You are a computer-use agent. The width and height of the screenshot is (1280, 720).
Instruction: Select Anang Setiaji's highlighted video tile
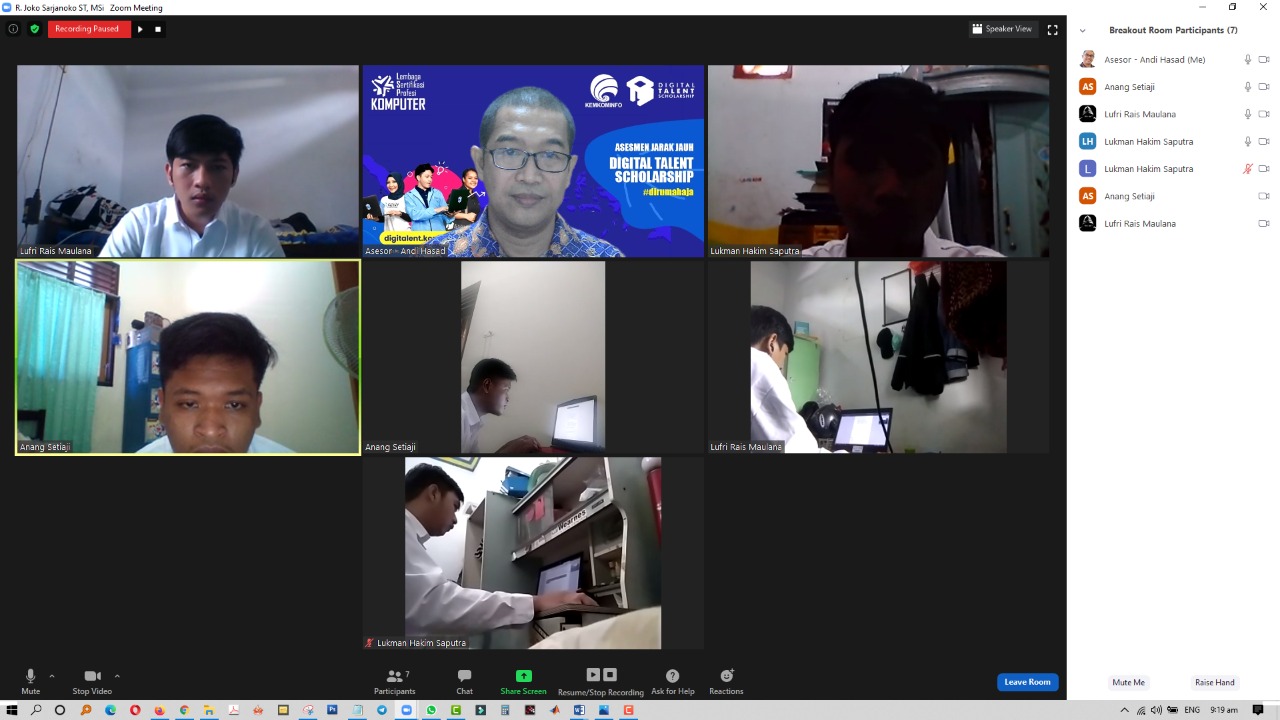tap(188, 357)
